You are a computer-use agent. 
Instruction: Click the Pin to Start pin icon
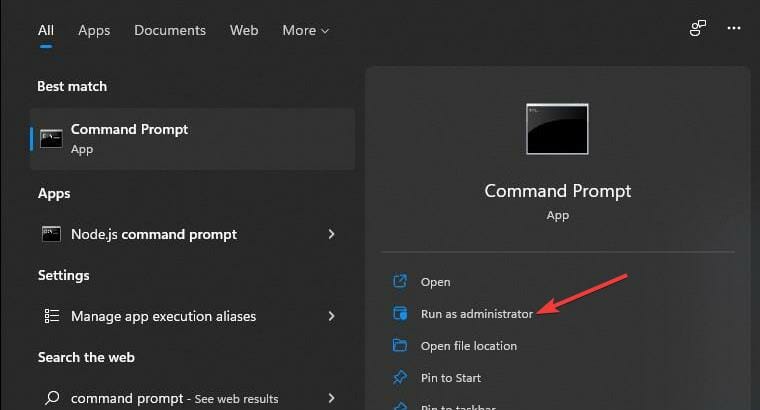point(400,378)
